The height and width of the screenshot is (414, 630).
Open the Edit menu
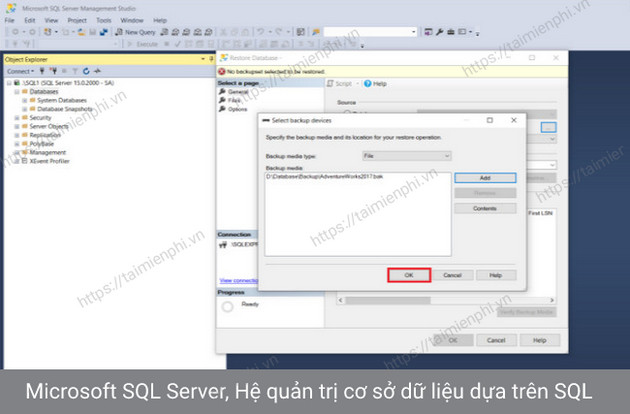coord(29,20)
